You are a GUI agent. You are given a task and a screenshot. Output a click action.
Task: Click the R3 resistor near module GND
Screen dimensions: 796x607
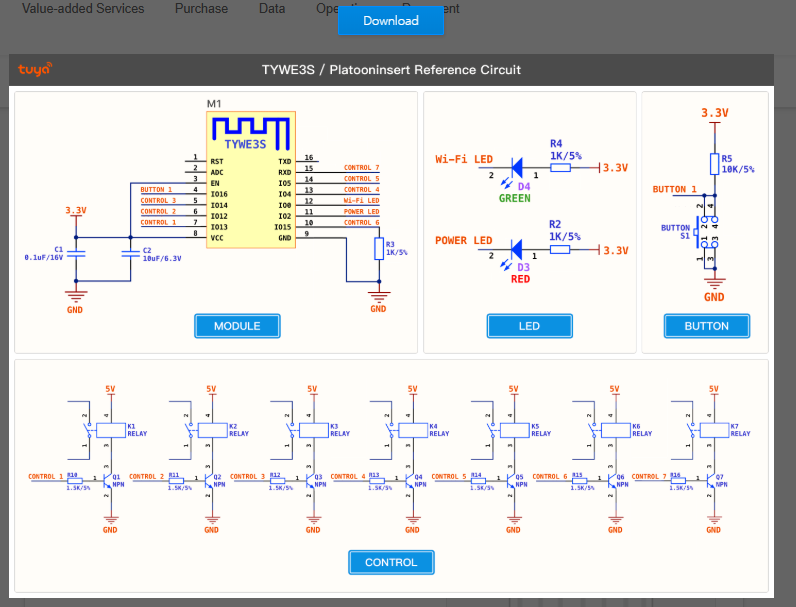click(378, 249)
